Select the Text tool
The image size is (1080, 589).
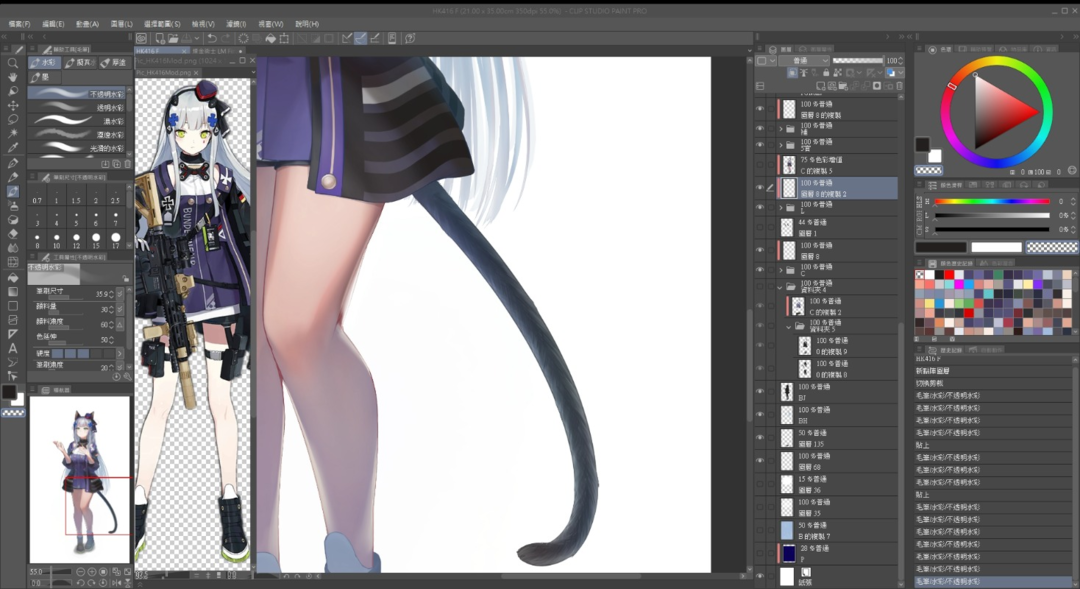point(12,349)
